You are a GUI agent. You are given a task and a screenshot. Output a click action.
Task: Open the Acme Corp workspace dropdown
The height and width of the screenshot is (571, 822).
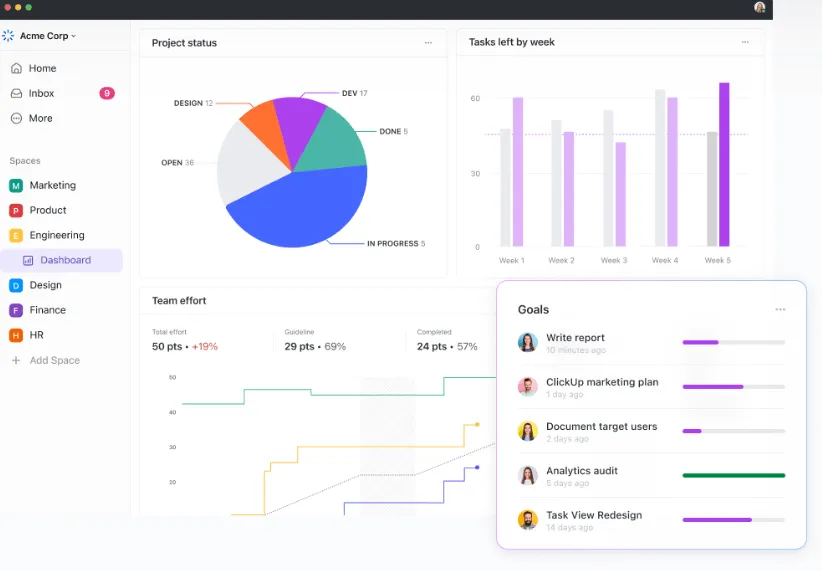click(x=48, y=36)
